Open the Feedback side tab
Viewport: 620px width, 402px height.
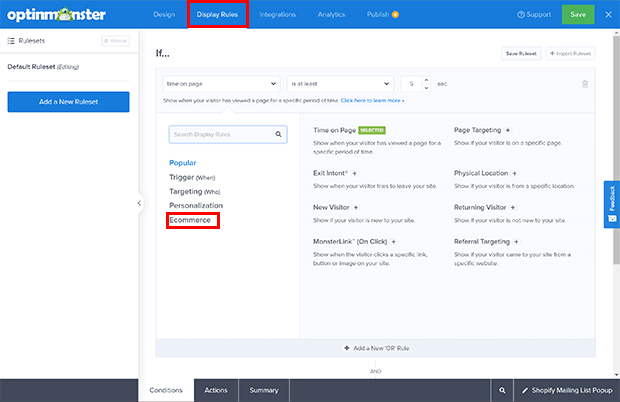pyautogui.click(x=612, y=204)
